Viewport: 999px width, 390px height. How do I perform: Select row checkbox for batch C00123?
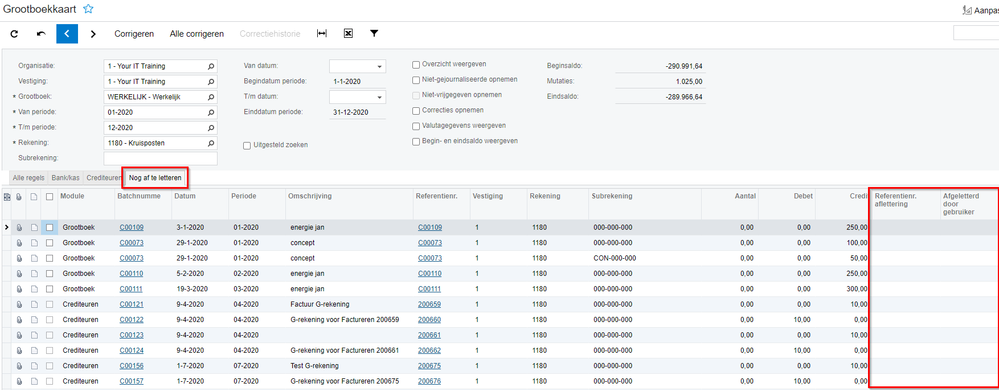[49, 335]
